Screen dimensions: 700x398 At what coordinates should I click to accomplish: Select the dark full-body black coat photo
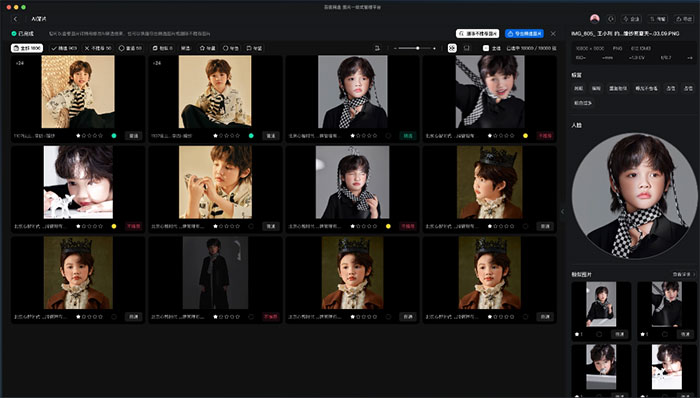point(215,273)
